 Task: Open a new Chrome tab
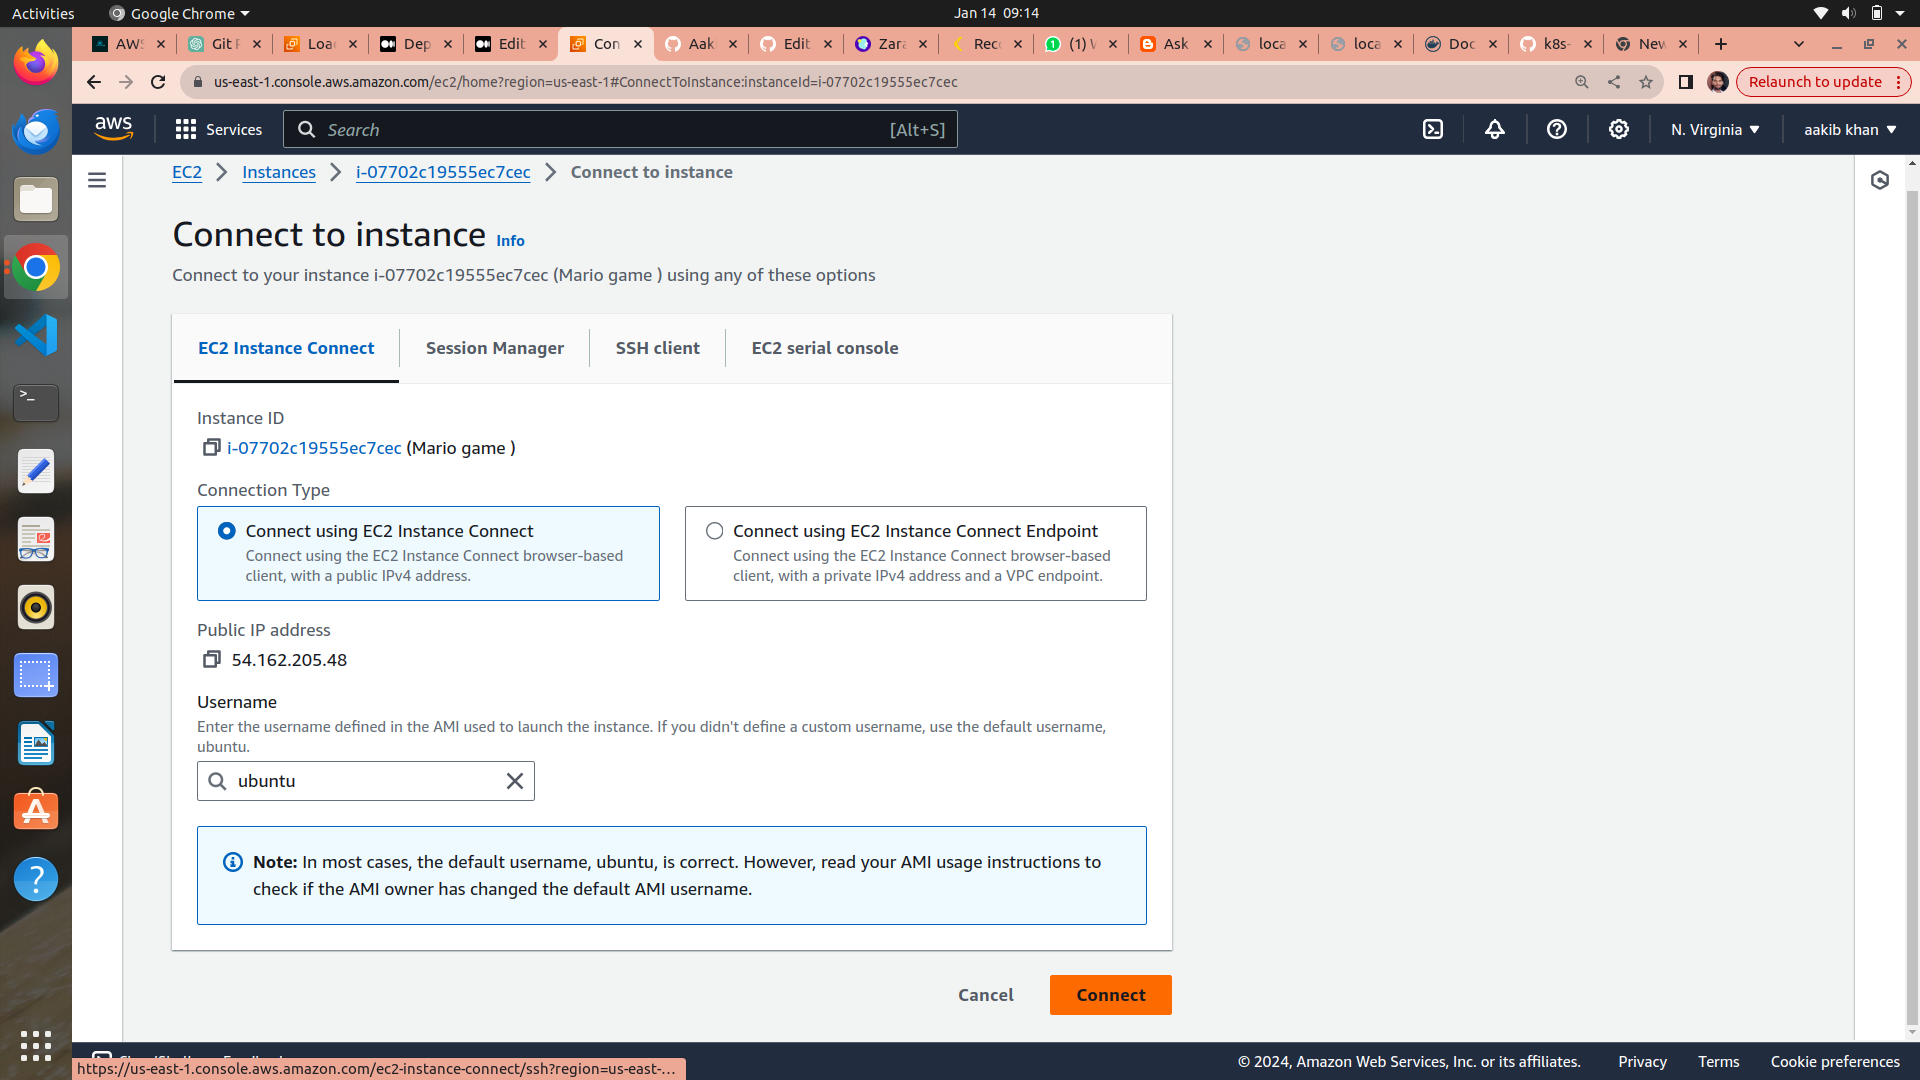1721,44
